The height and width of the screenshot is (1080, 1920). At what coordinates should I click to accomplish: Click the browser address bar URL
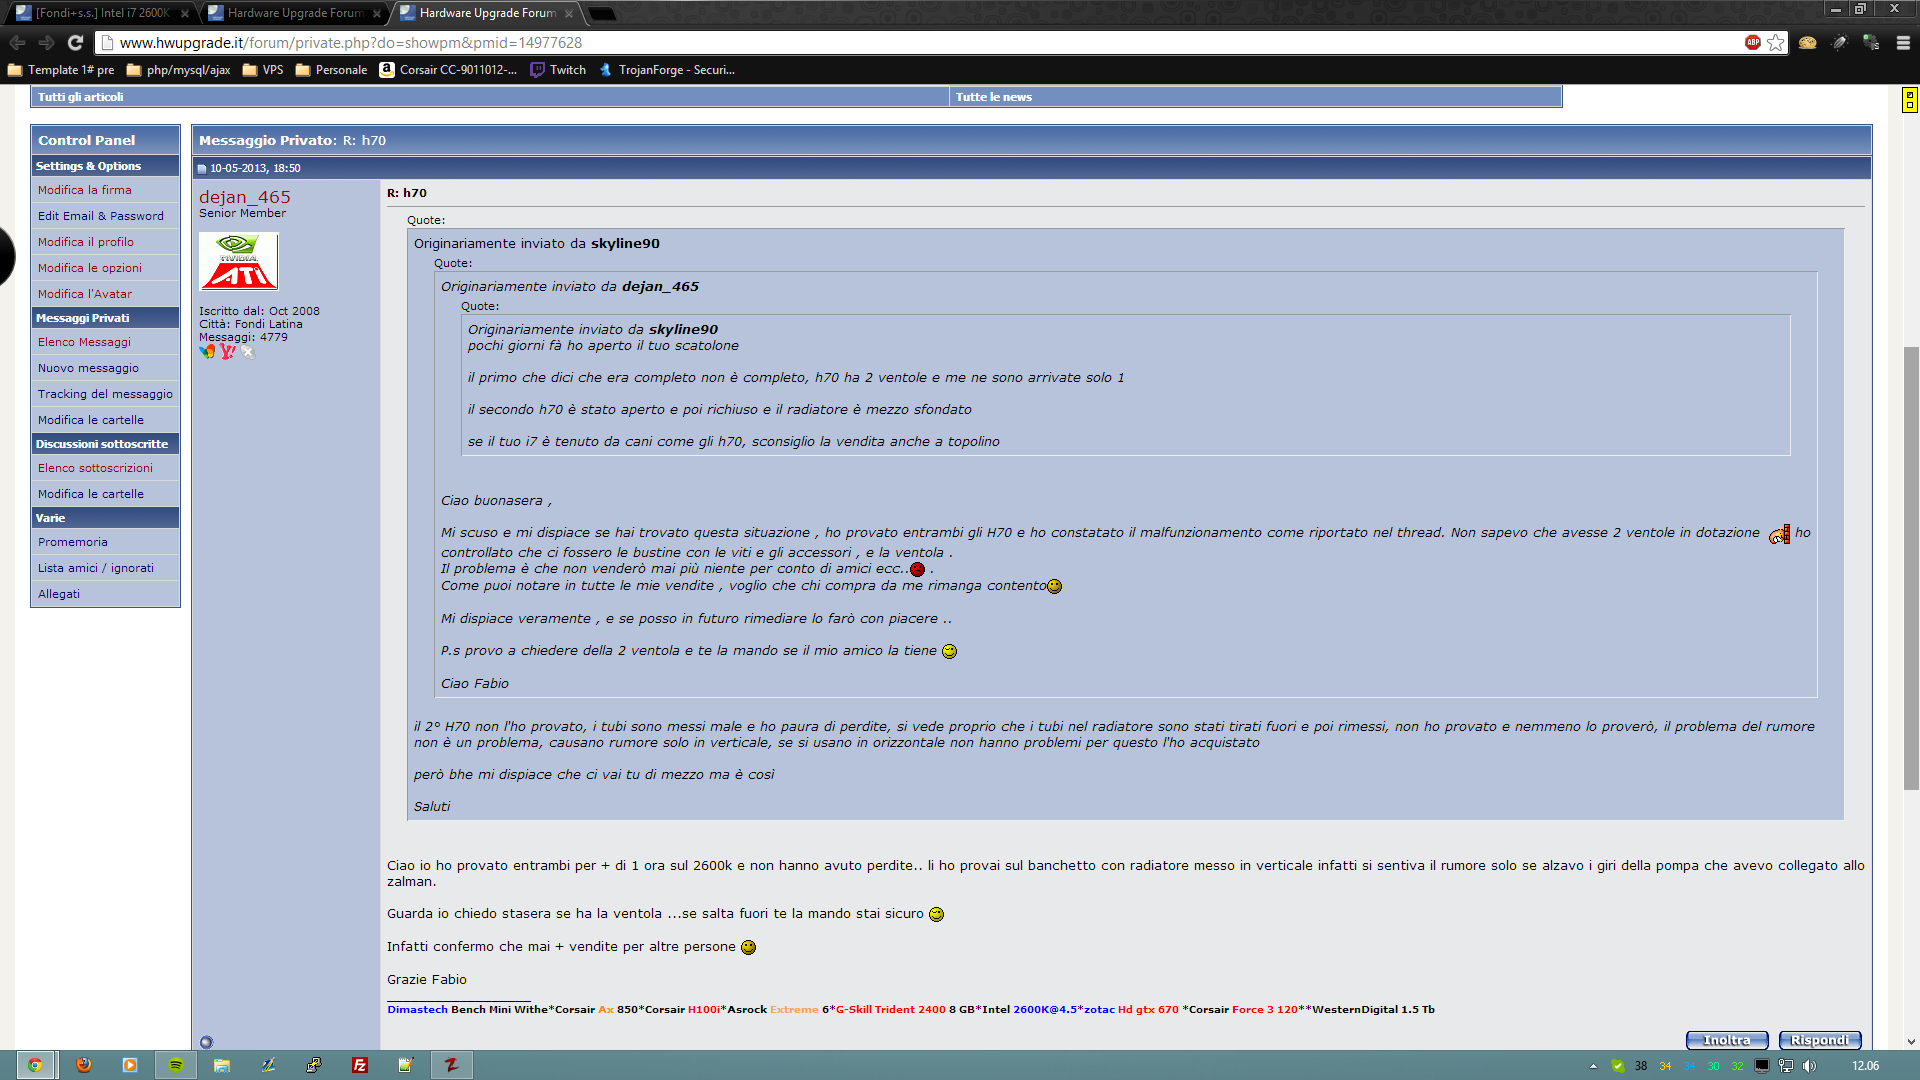pos(350,43)
